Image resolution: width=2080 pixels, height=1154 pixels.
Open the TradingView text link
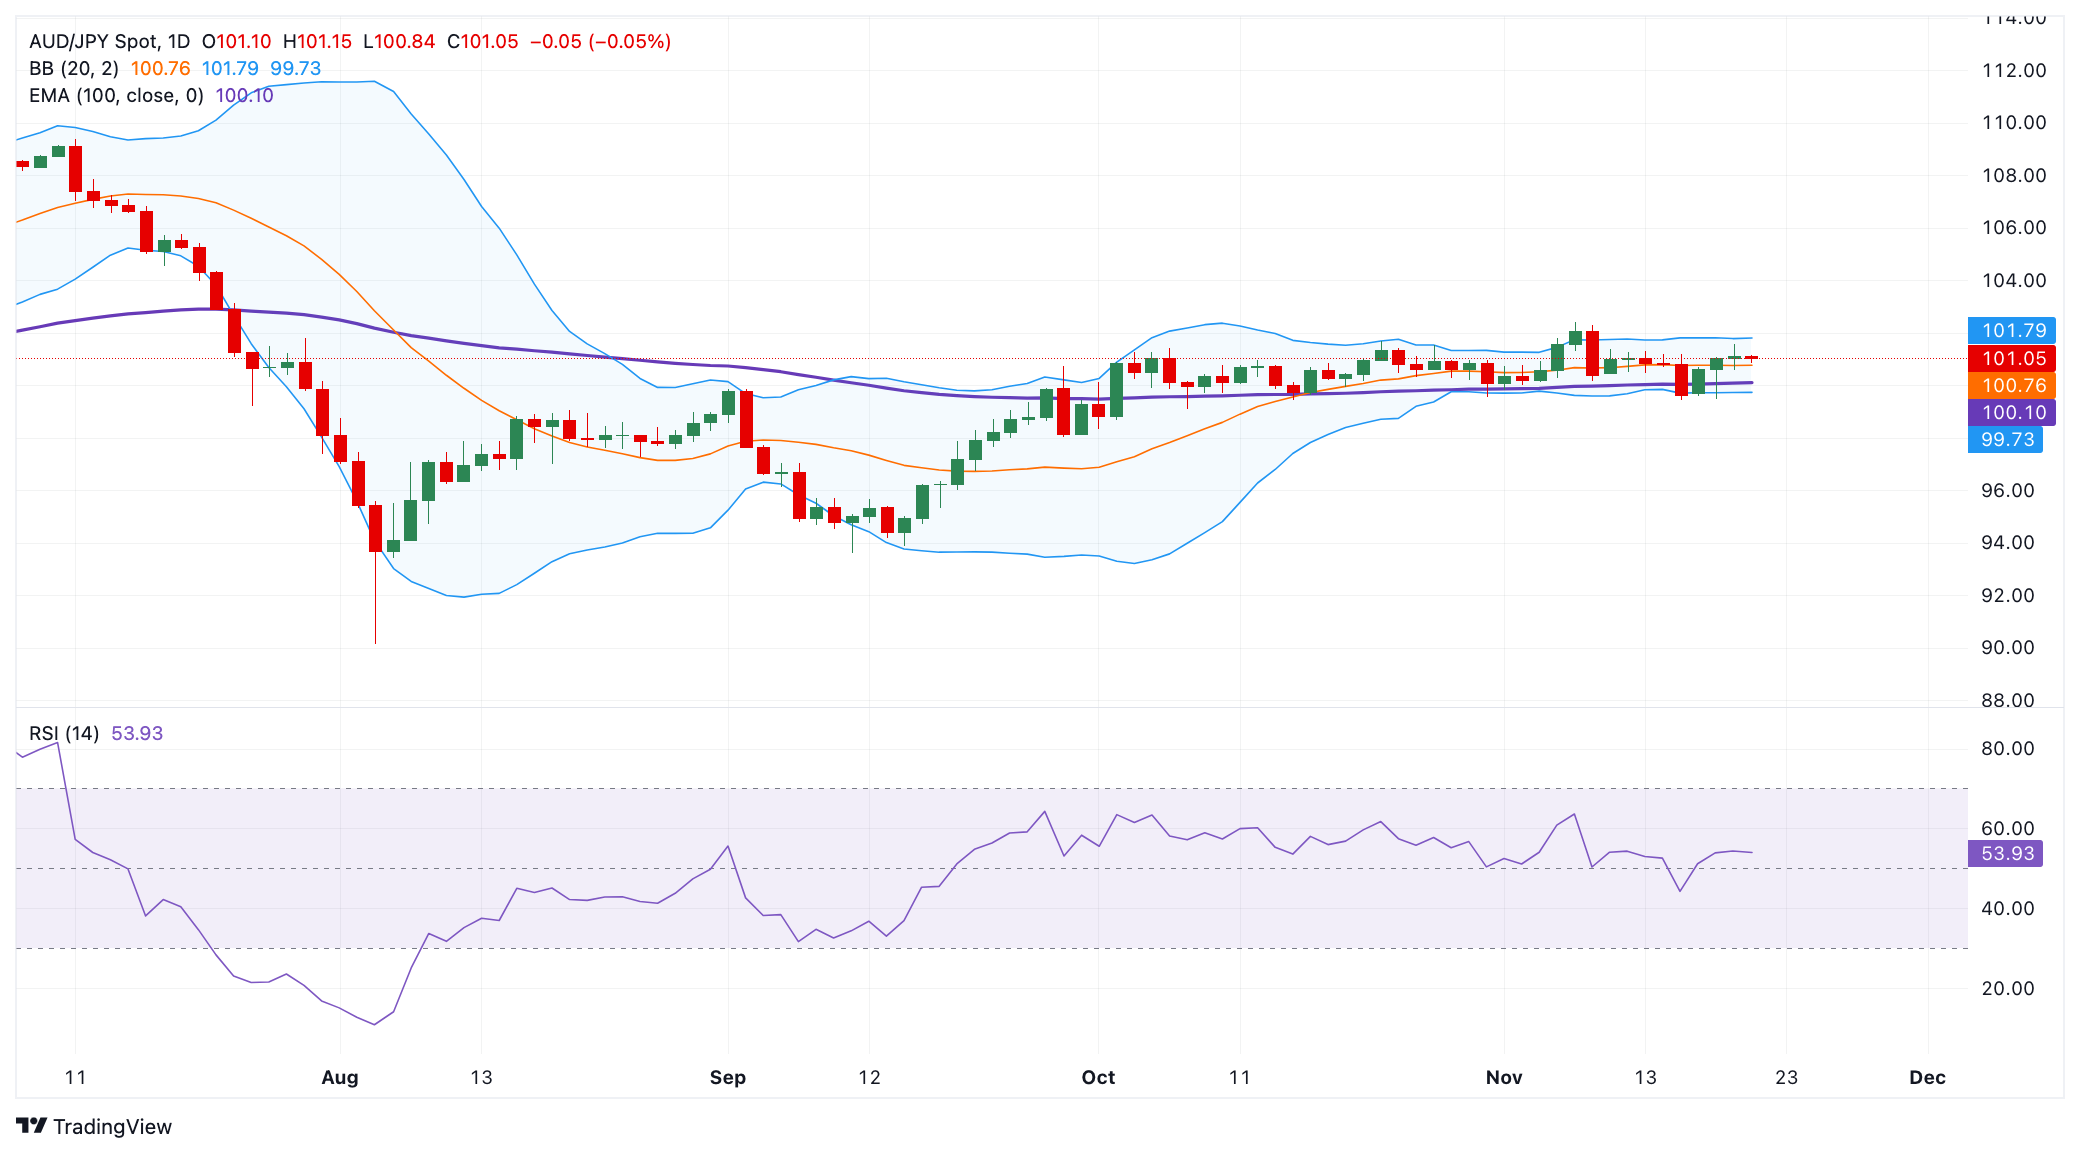(112, 1126)
